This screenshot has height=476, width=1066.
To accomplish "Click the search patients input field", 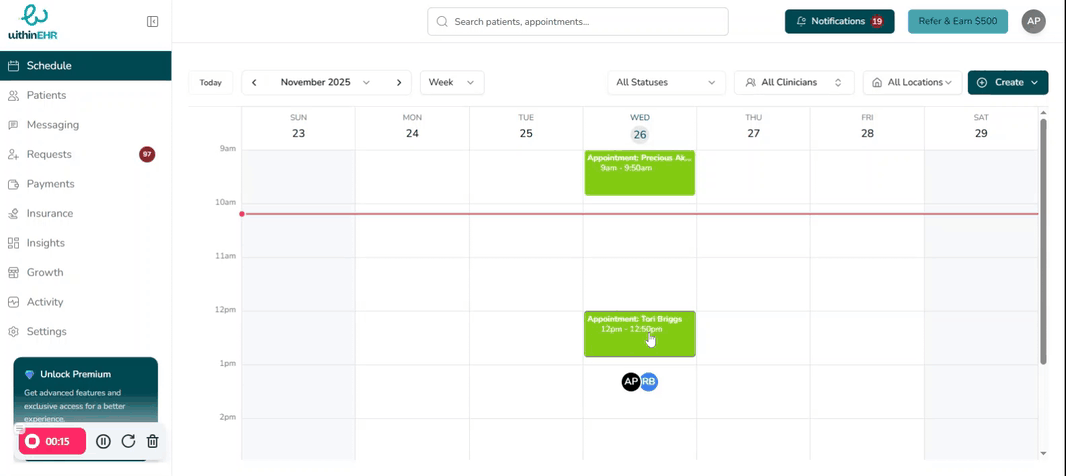I will 578,21.
